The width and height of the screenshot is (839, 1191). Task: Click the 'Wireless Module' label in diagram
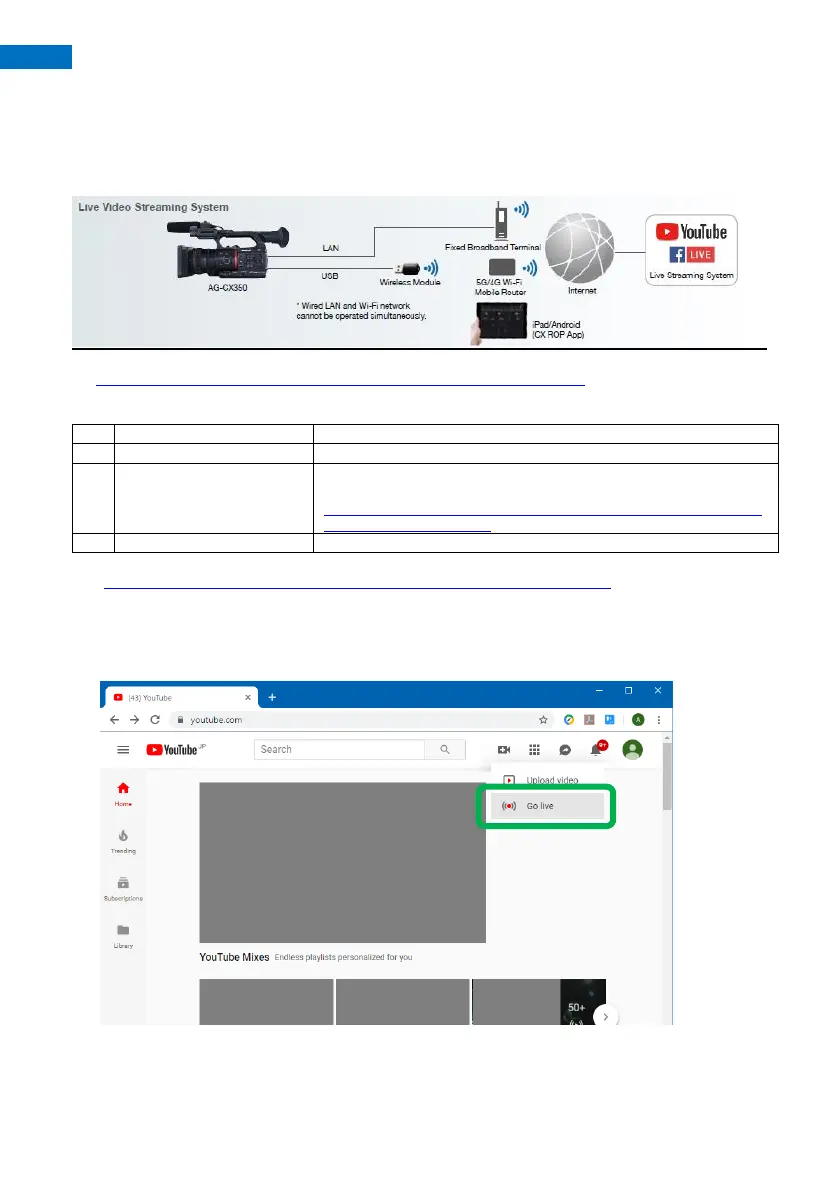pyautogui.click(x=410, y=282)
